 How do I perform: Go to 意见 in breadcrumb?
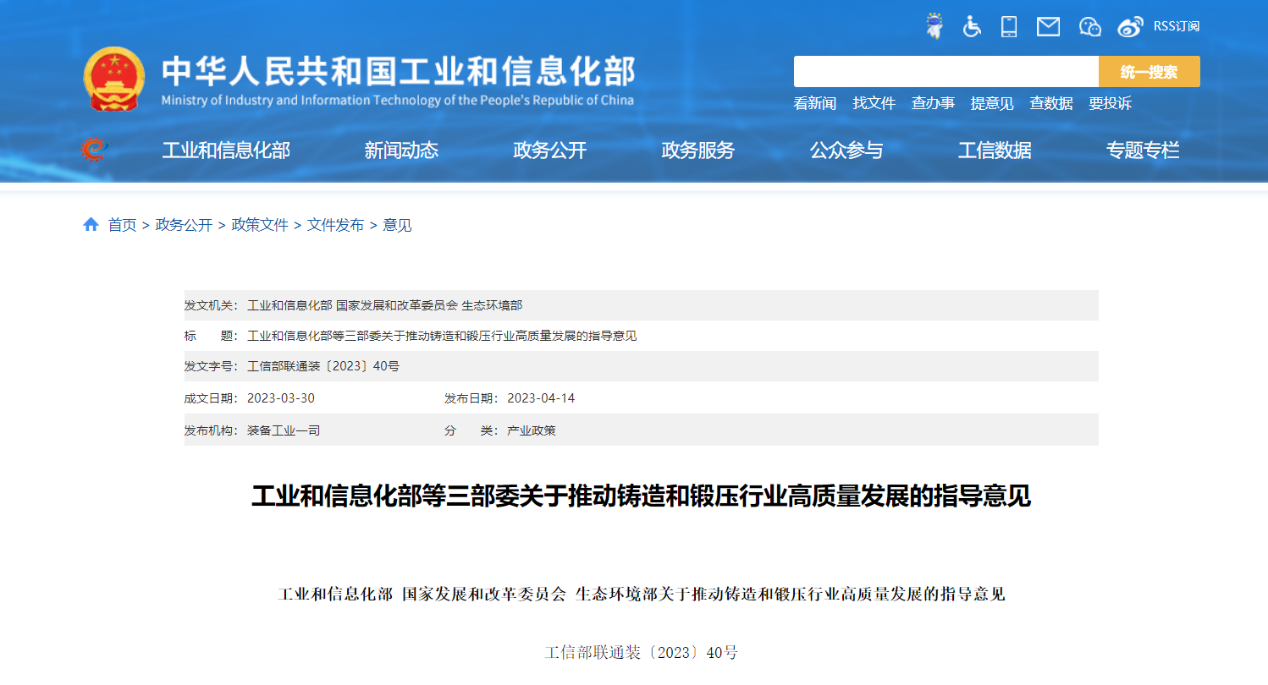(397, 225)
